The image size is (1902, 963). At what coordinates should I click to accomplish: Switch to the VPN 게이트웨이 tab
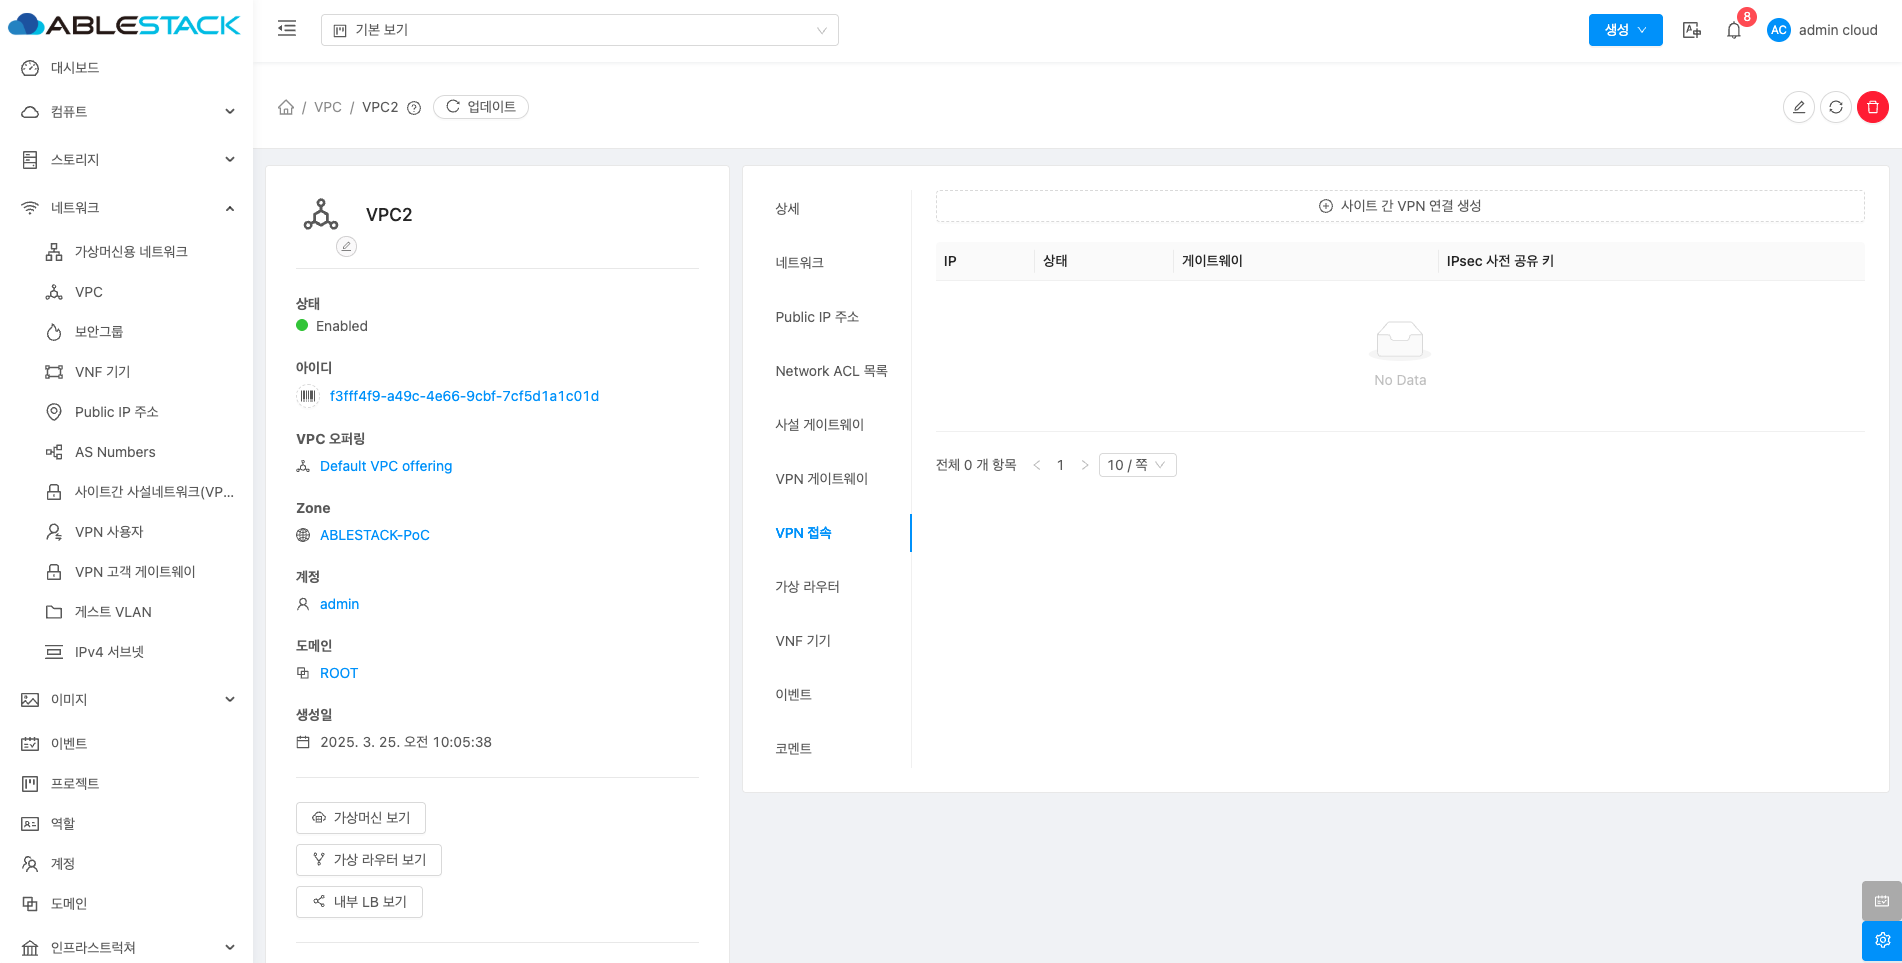821,479
